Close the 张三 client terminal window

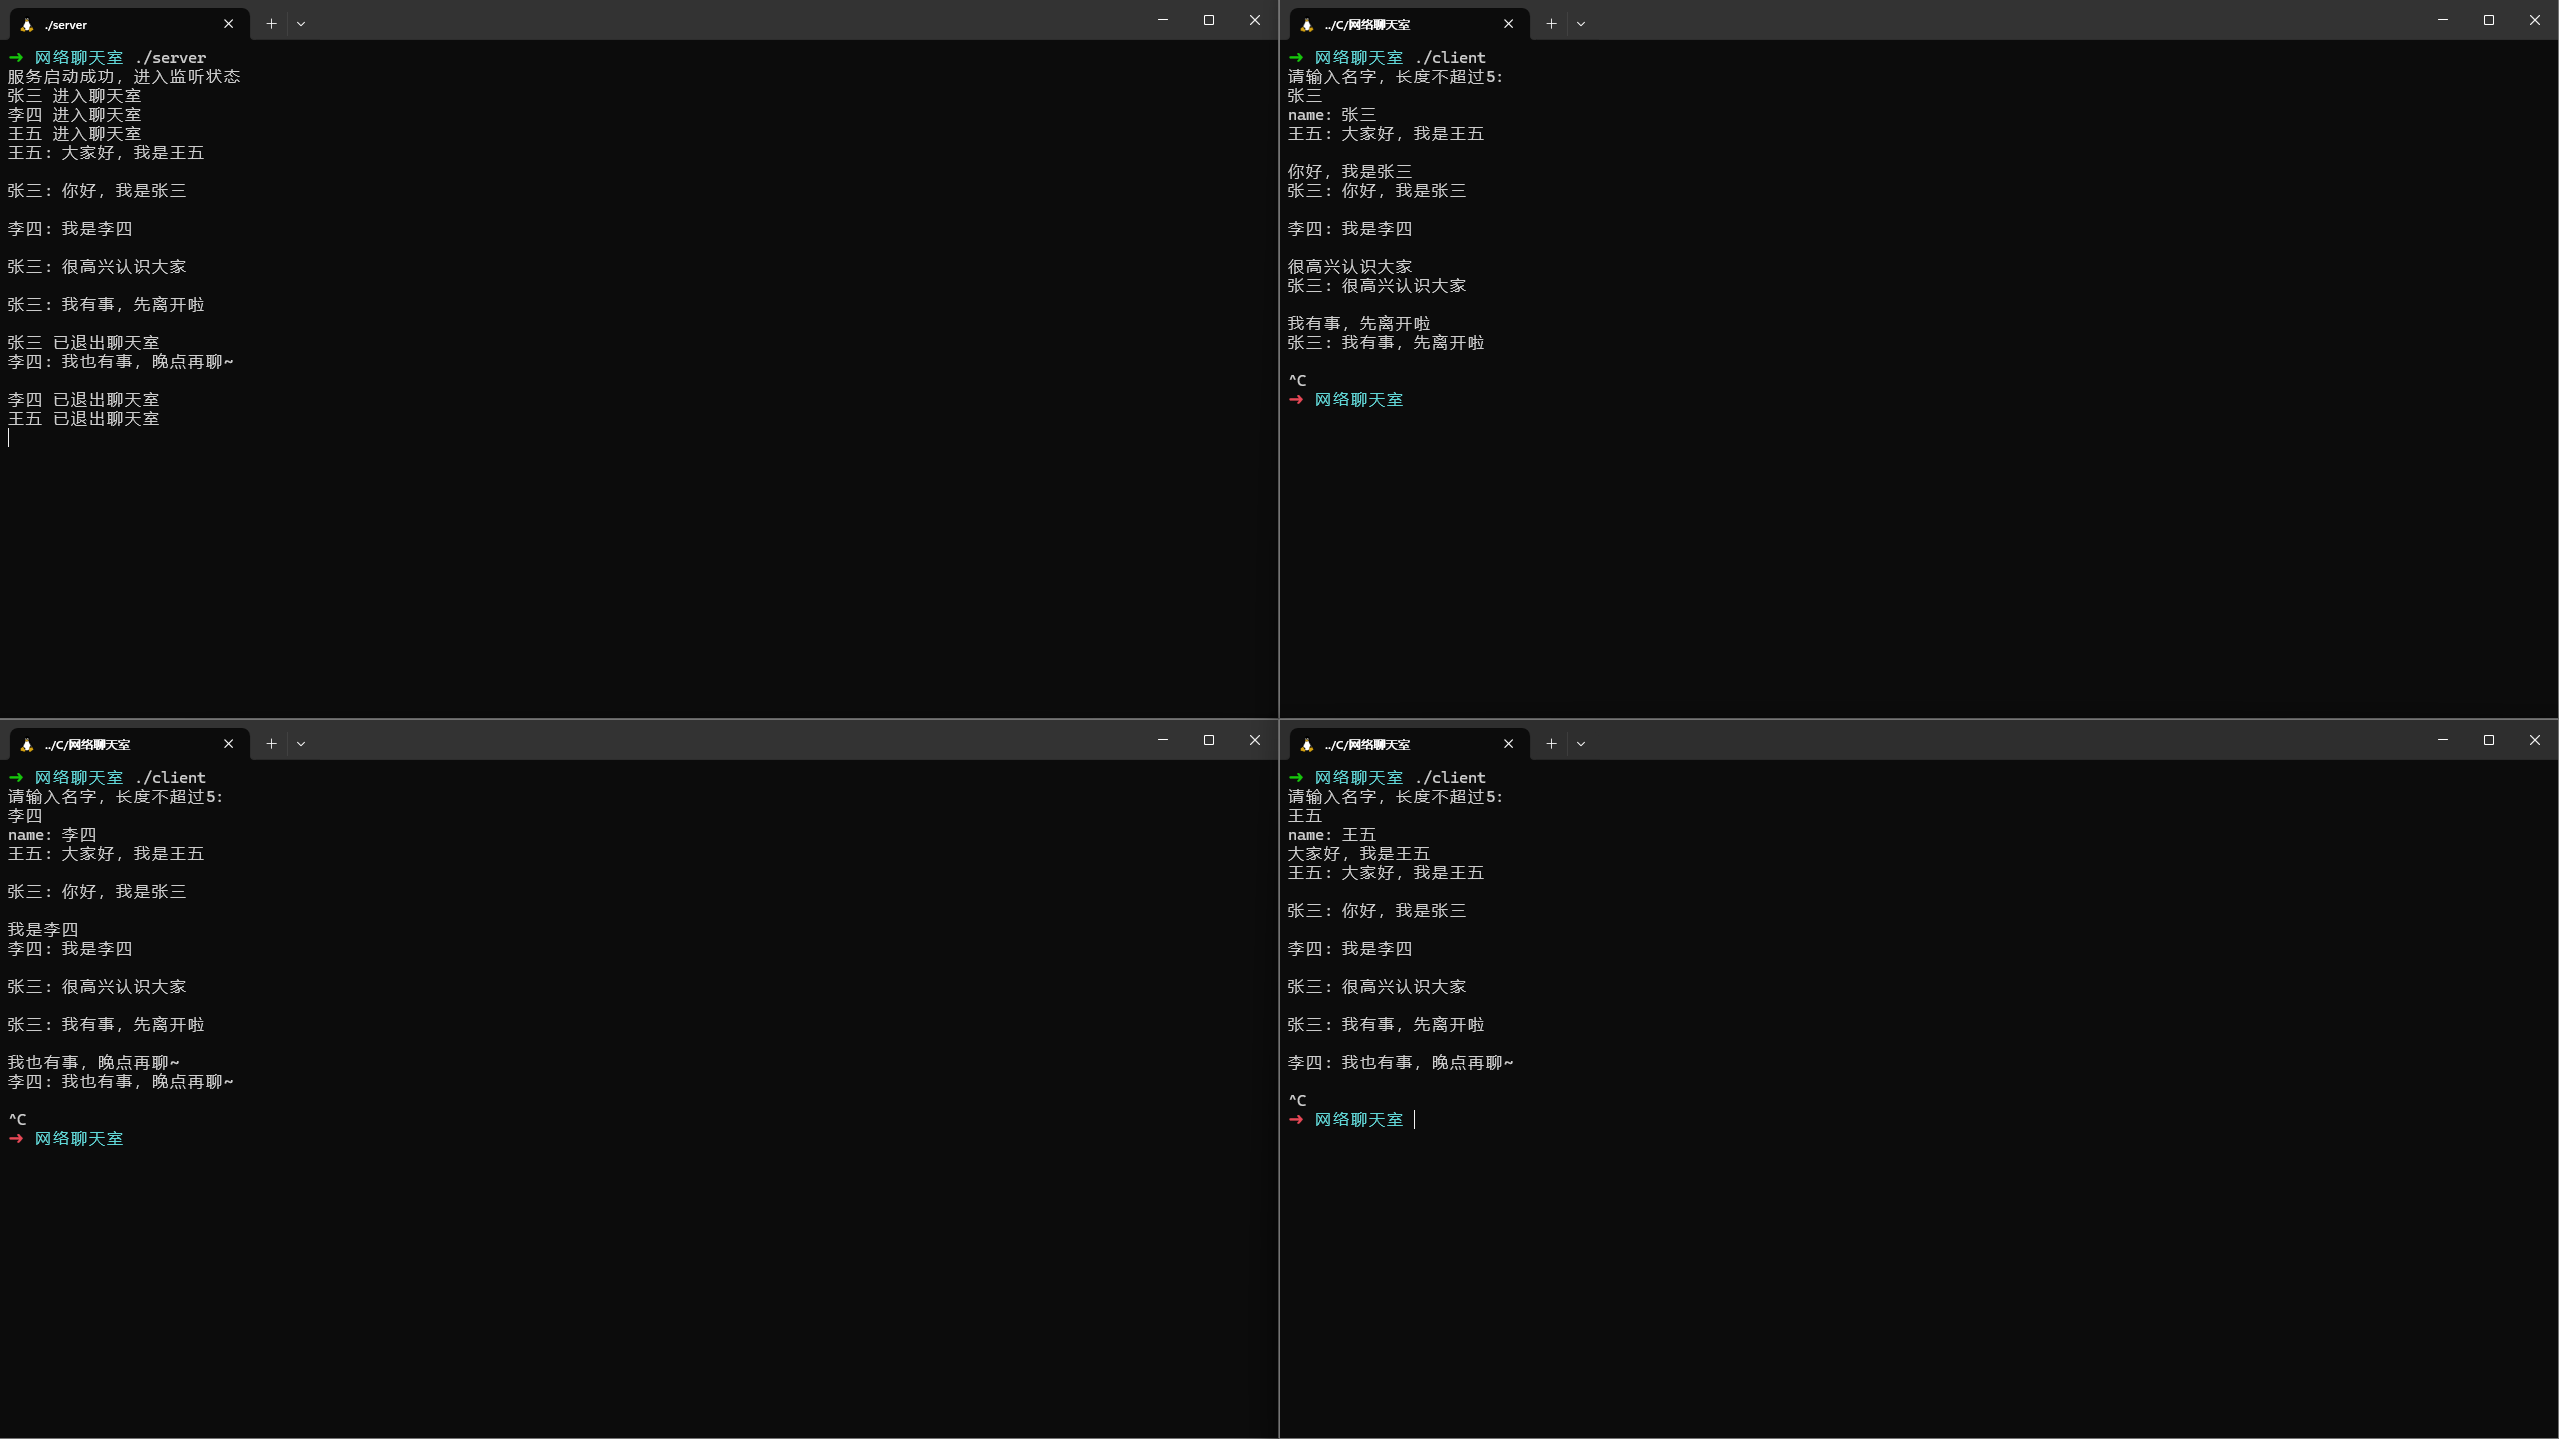[x=2535, y=20]
